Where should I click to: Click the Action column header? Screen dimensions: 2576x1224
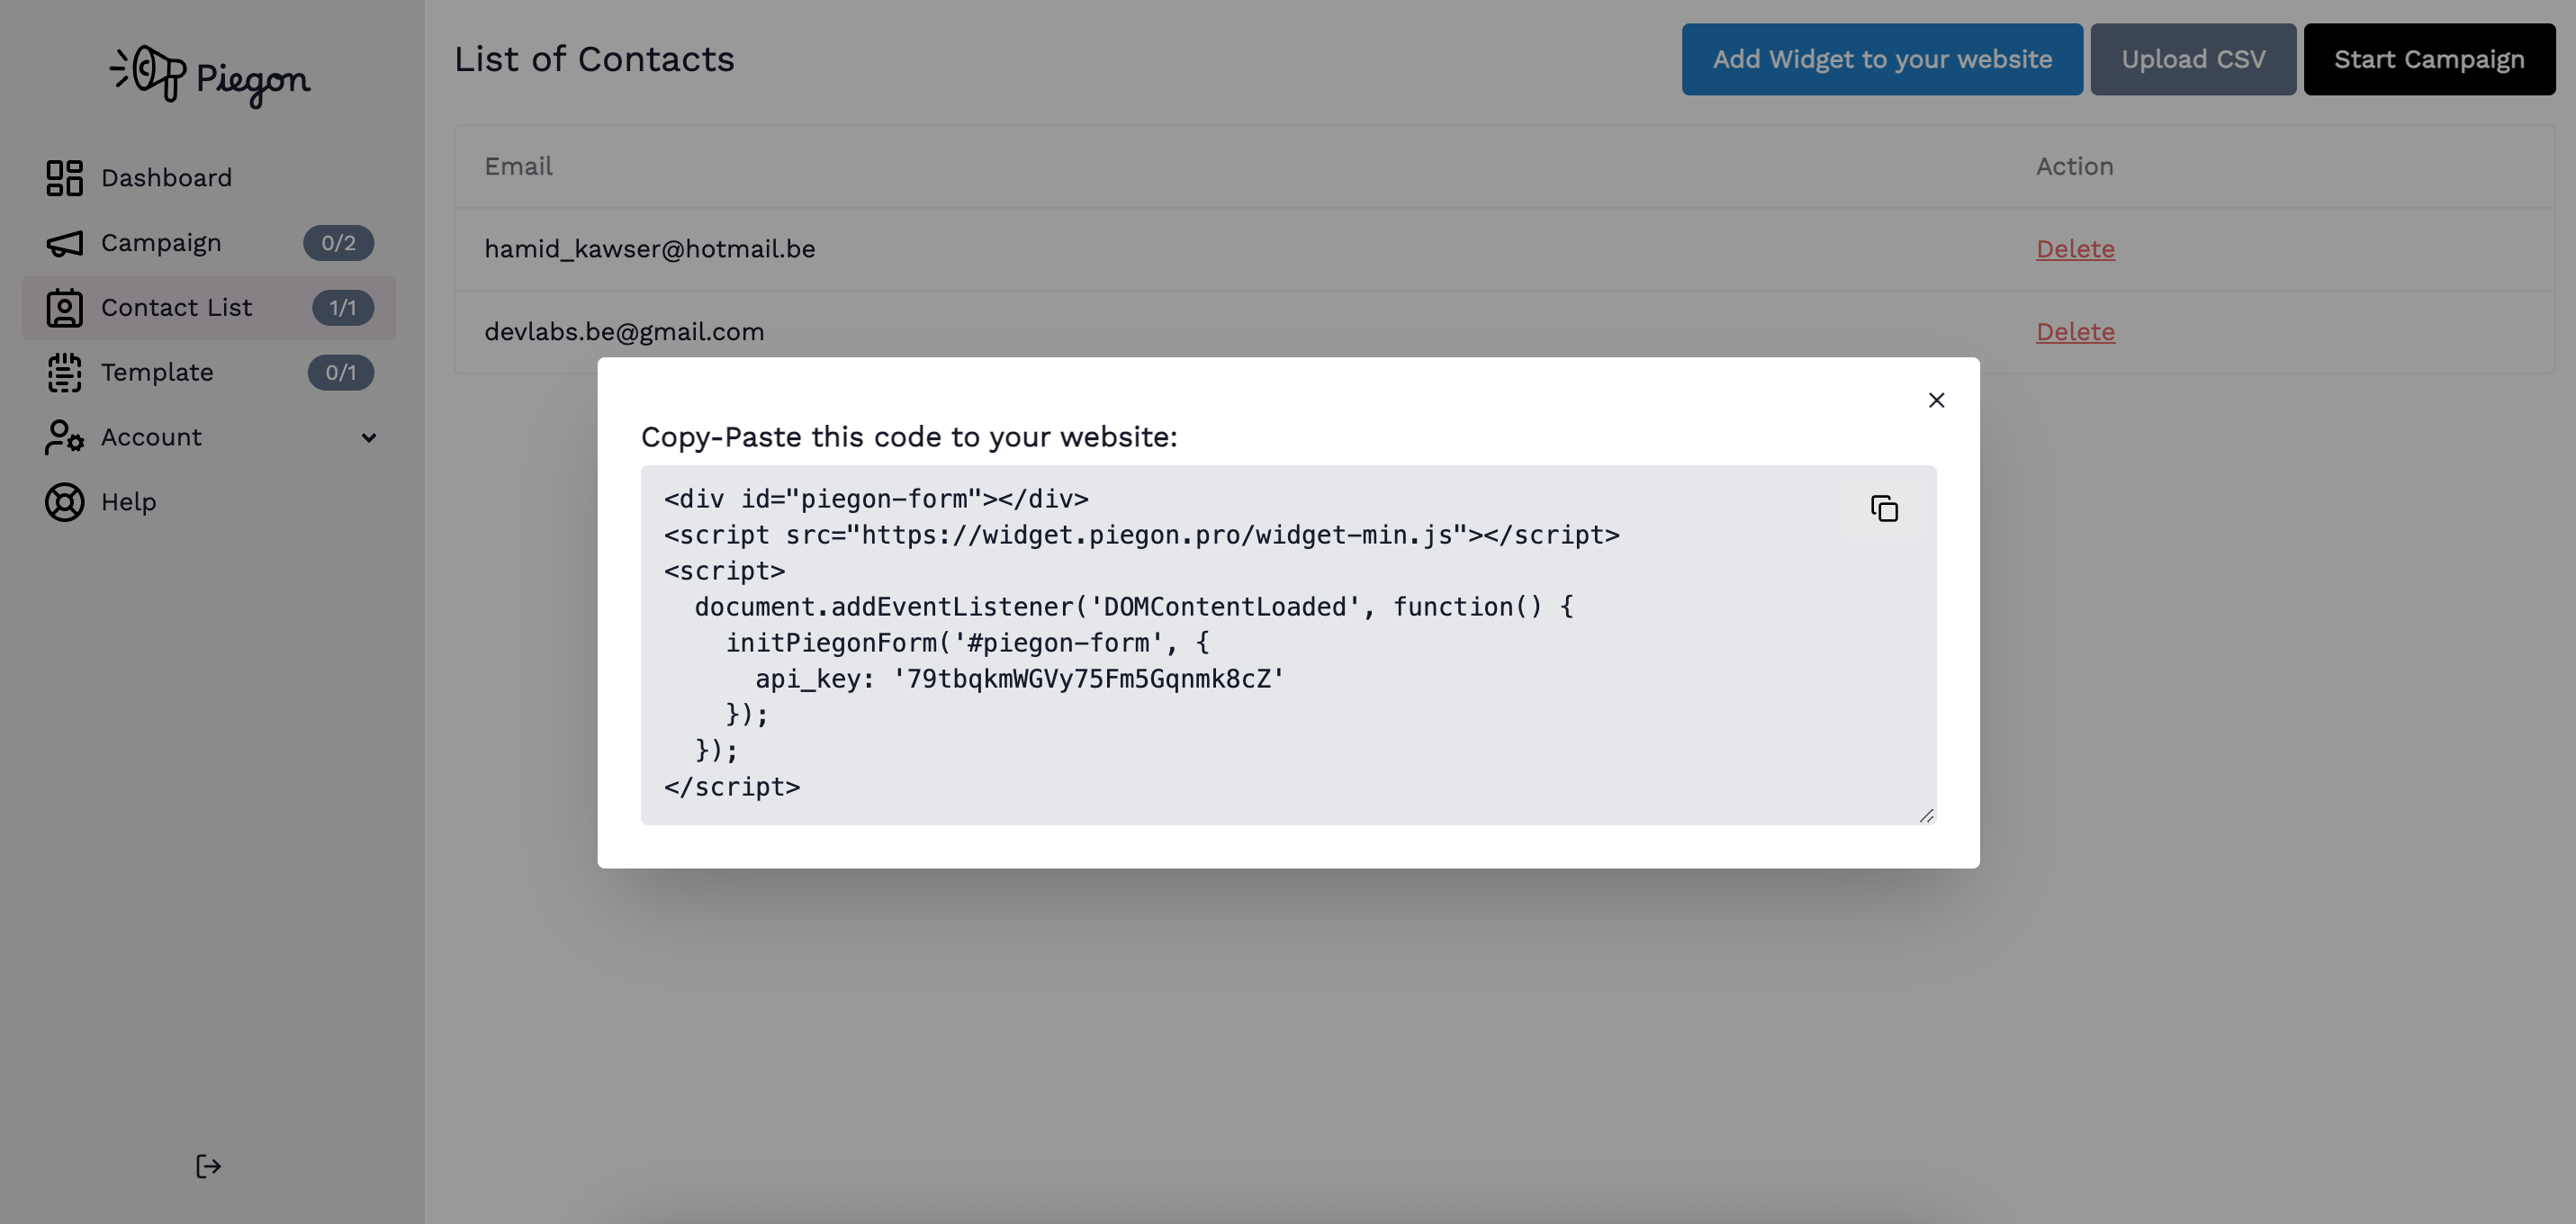click(2074, 167)
